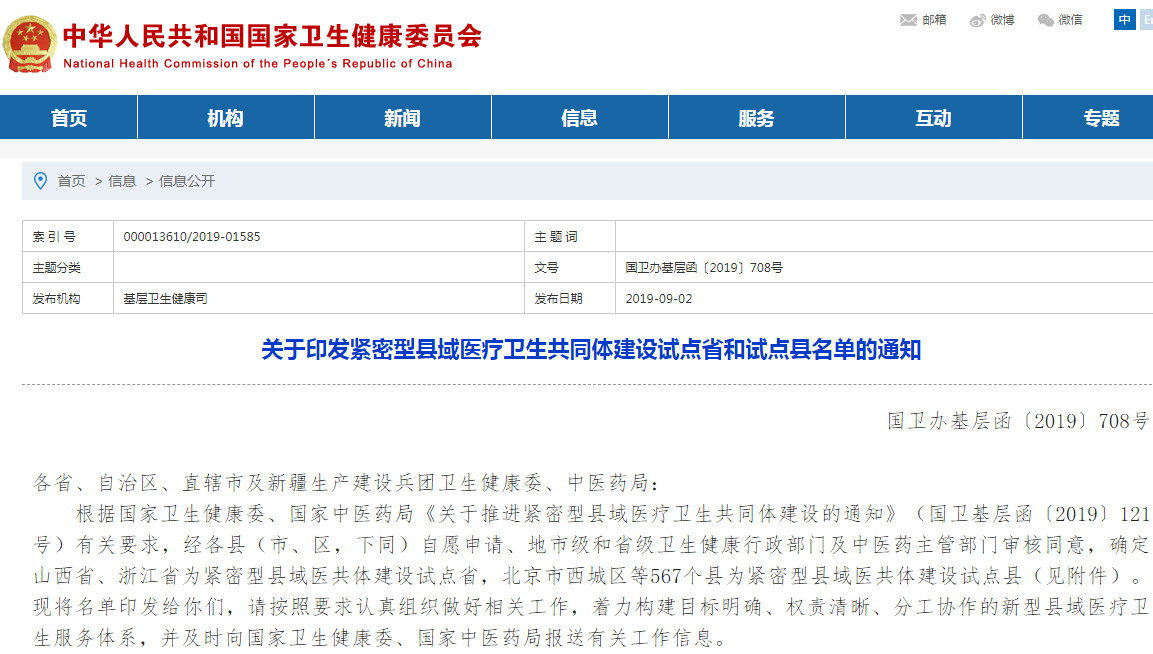Image resolution: width=1153 pixels, height=654 pixels.
Task: Switch language to 中 (Chinese)
Action: pos(1124,20)
